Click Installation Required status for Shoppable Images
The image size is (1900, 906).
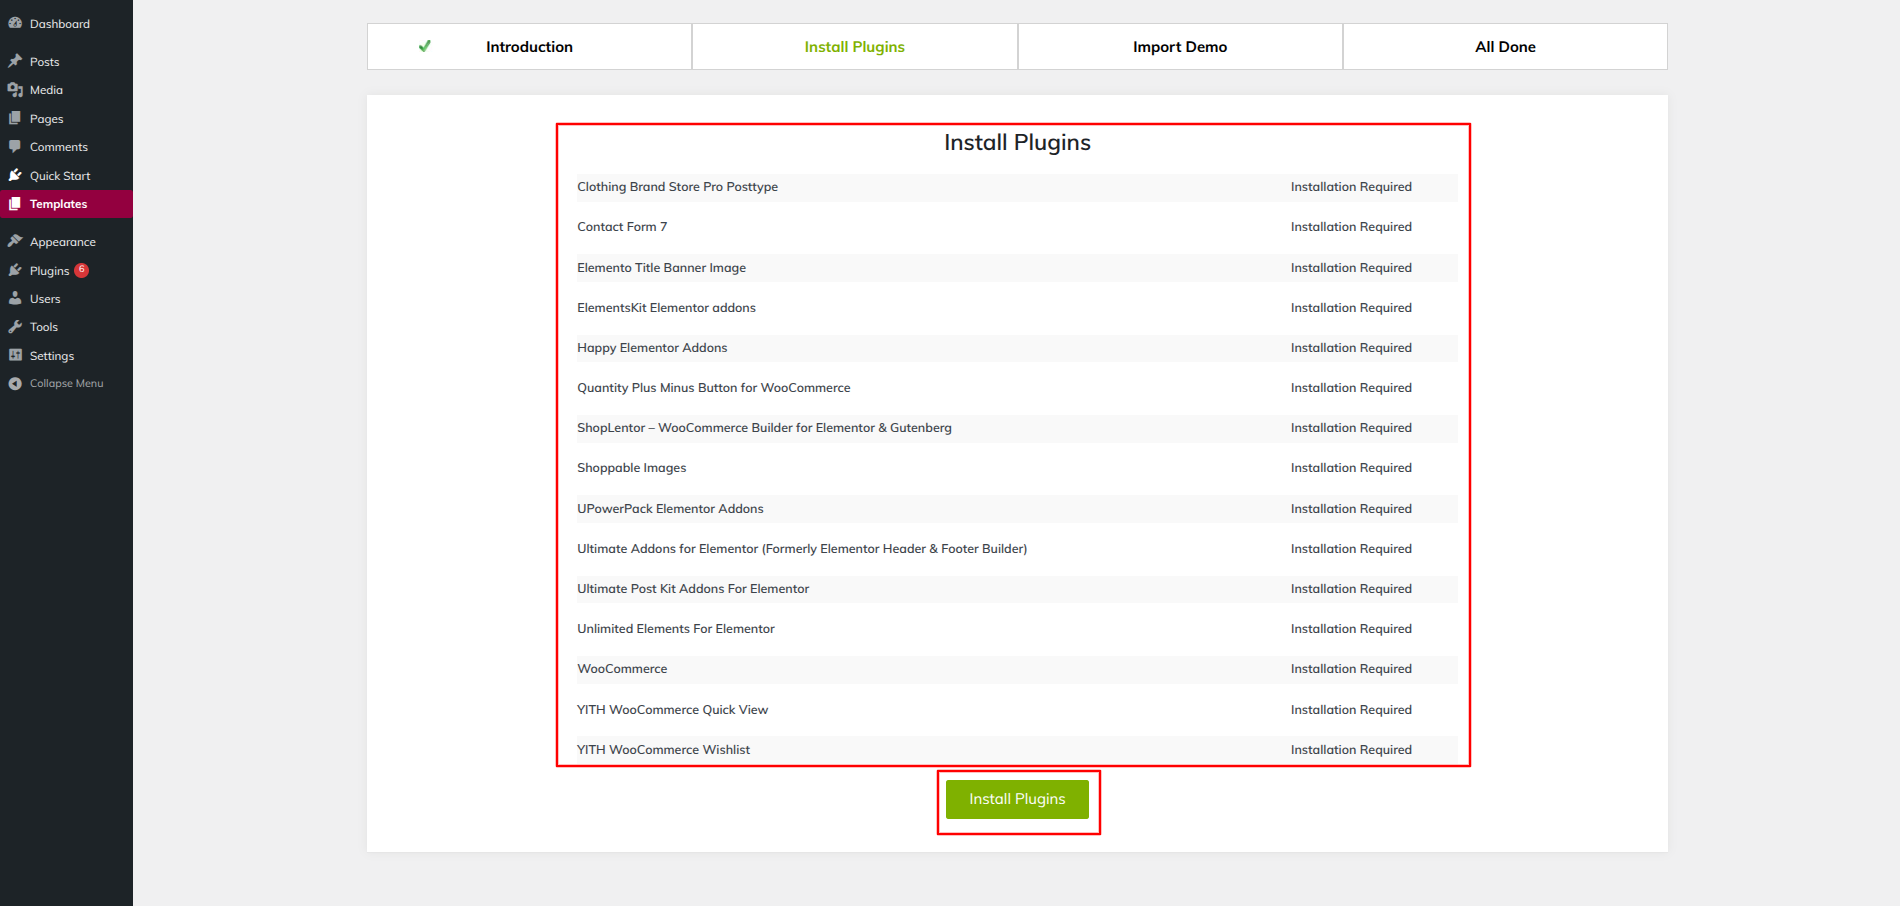1351,468
